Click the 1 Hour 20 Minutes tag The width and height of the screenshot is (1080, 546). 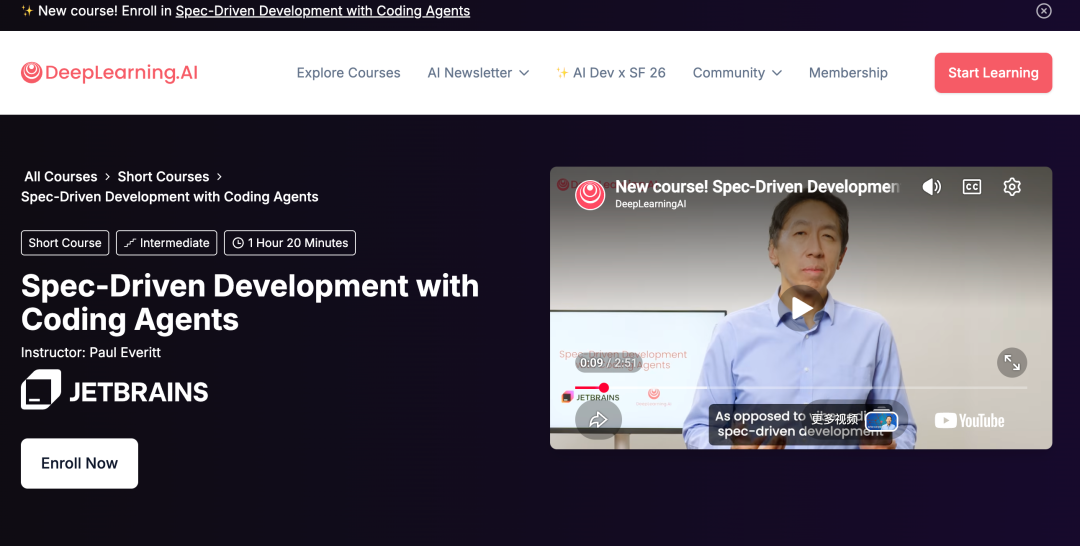point(290,242)
